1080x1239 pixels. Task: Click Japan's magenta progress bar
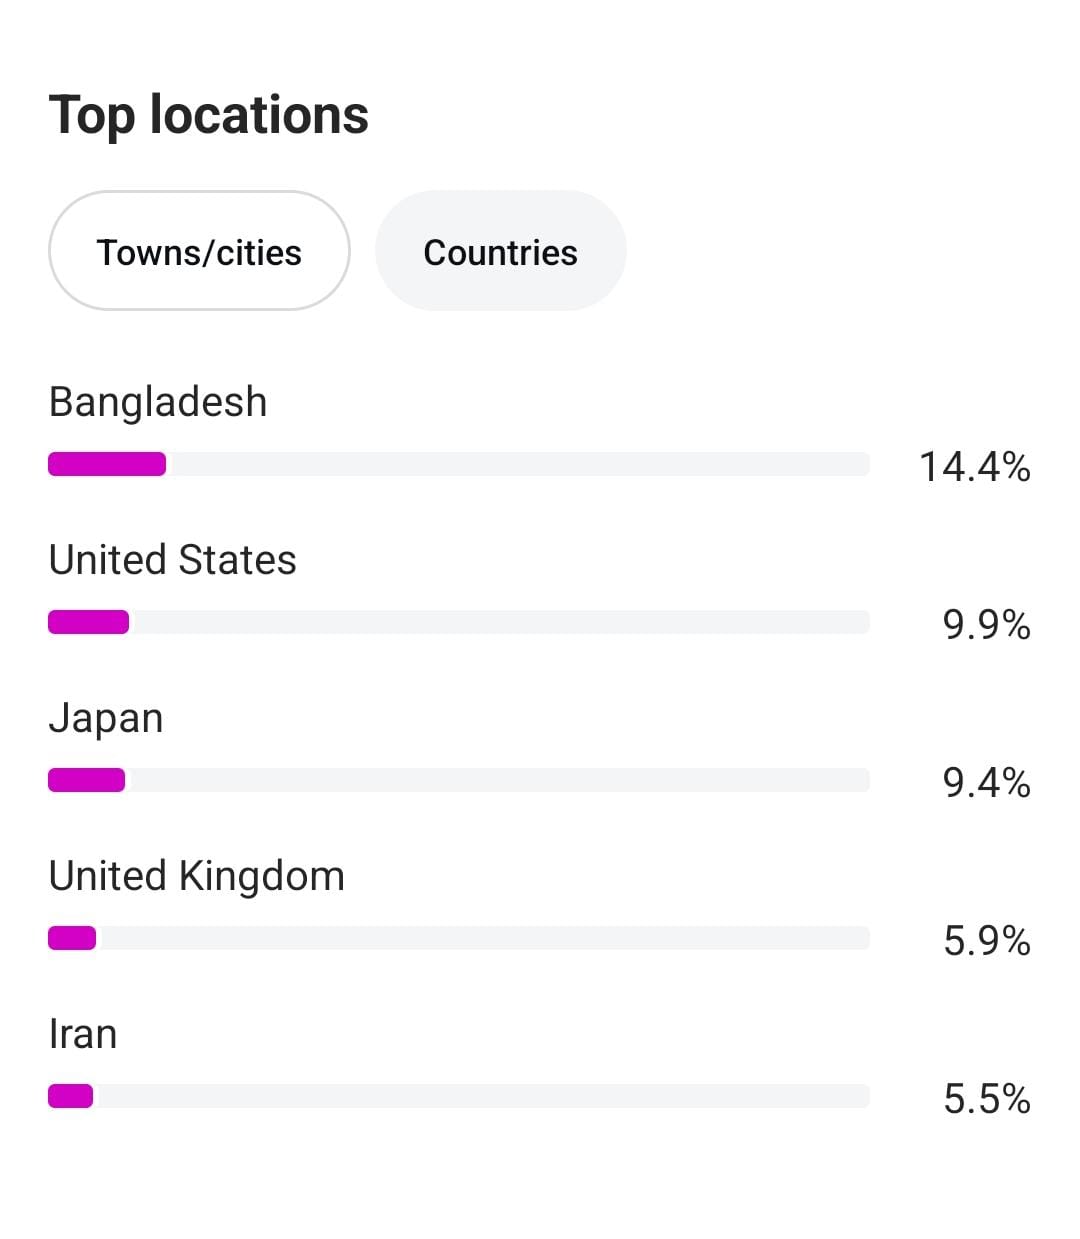[x=86, y=780]
